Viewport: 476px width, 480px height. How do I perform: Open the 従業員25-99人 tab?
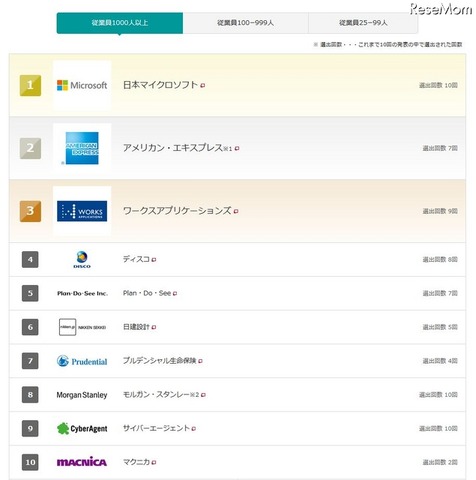[363, 23]
